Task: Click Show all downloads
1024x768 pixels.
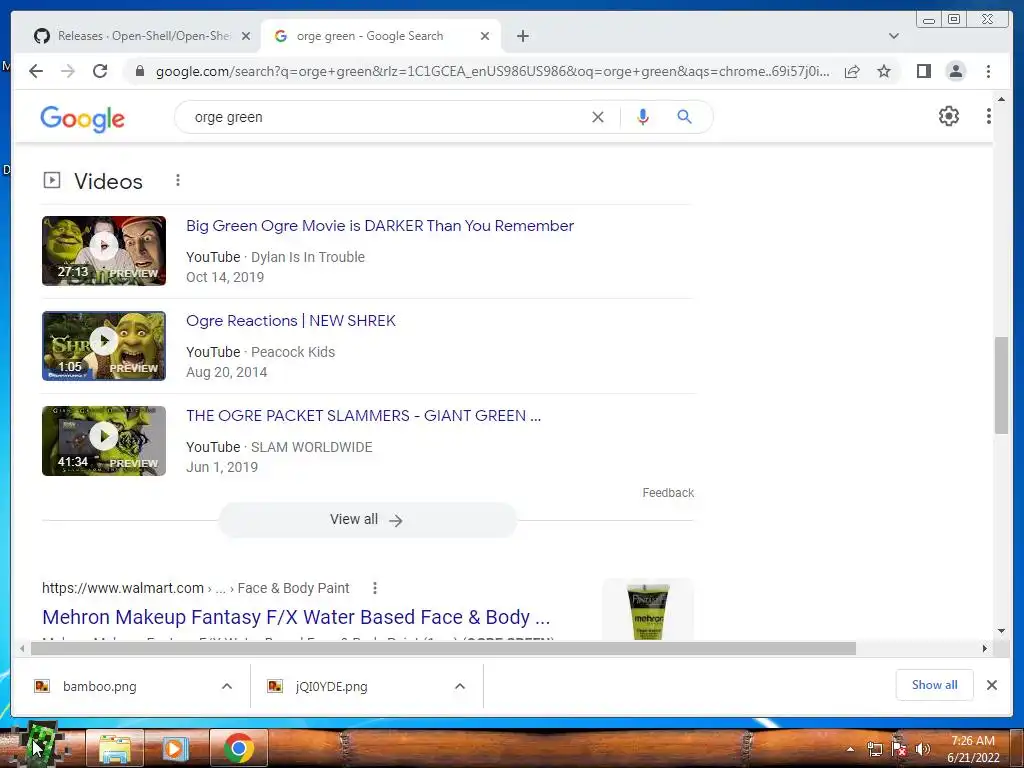Action: pos(935,685)
